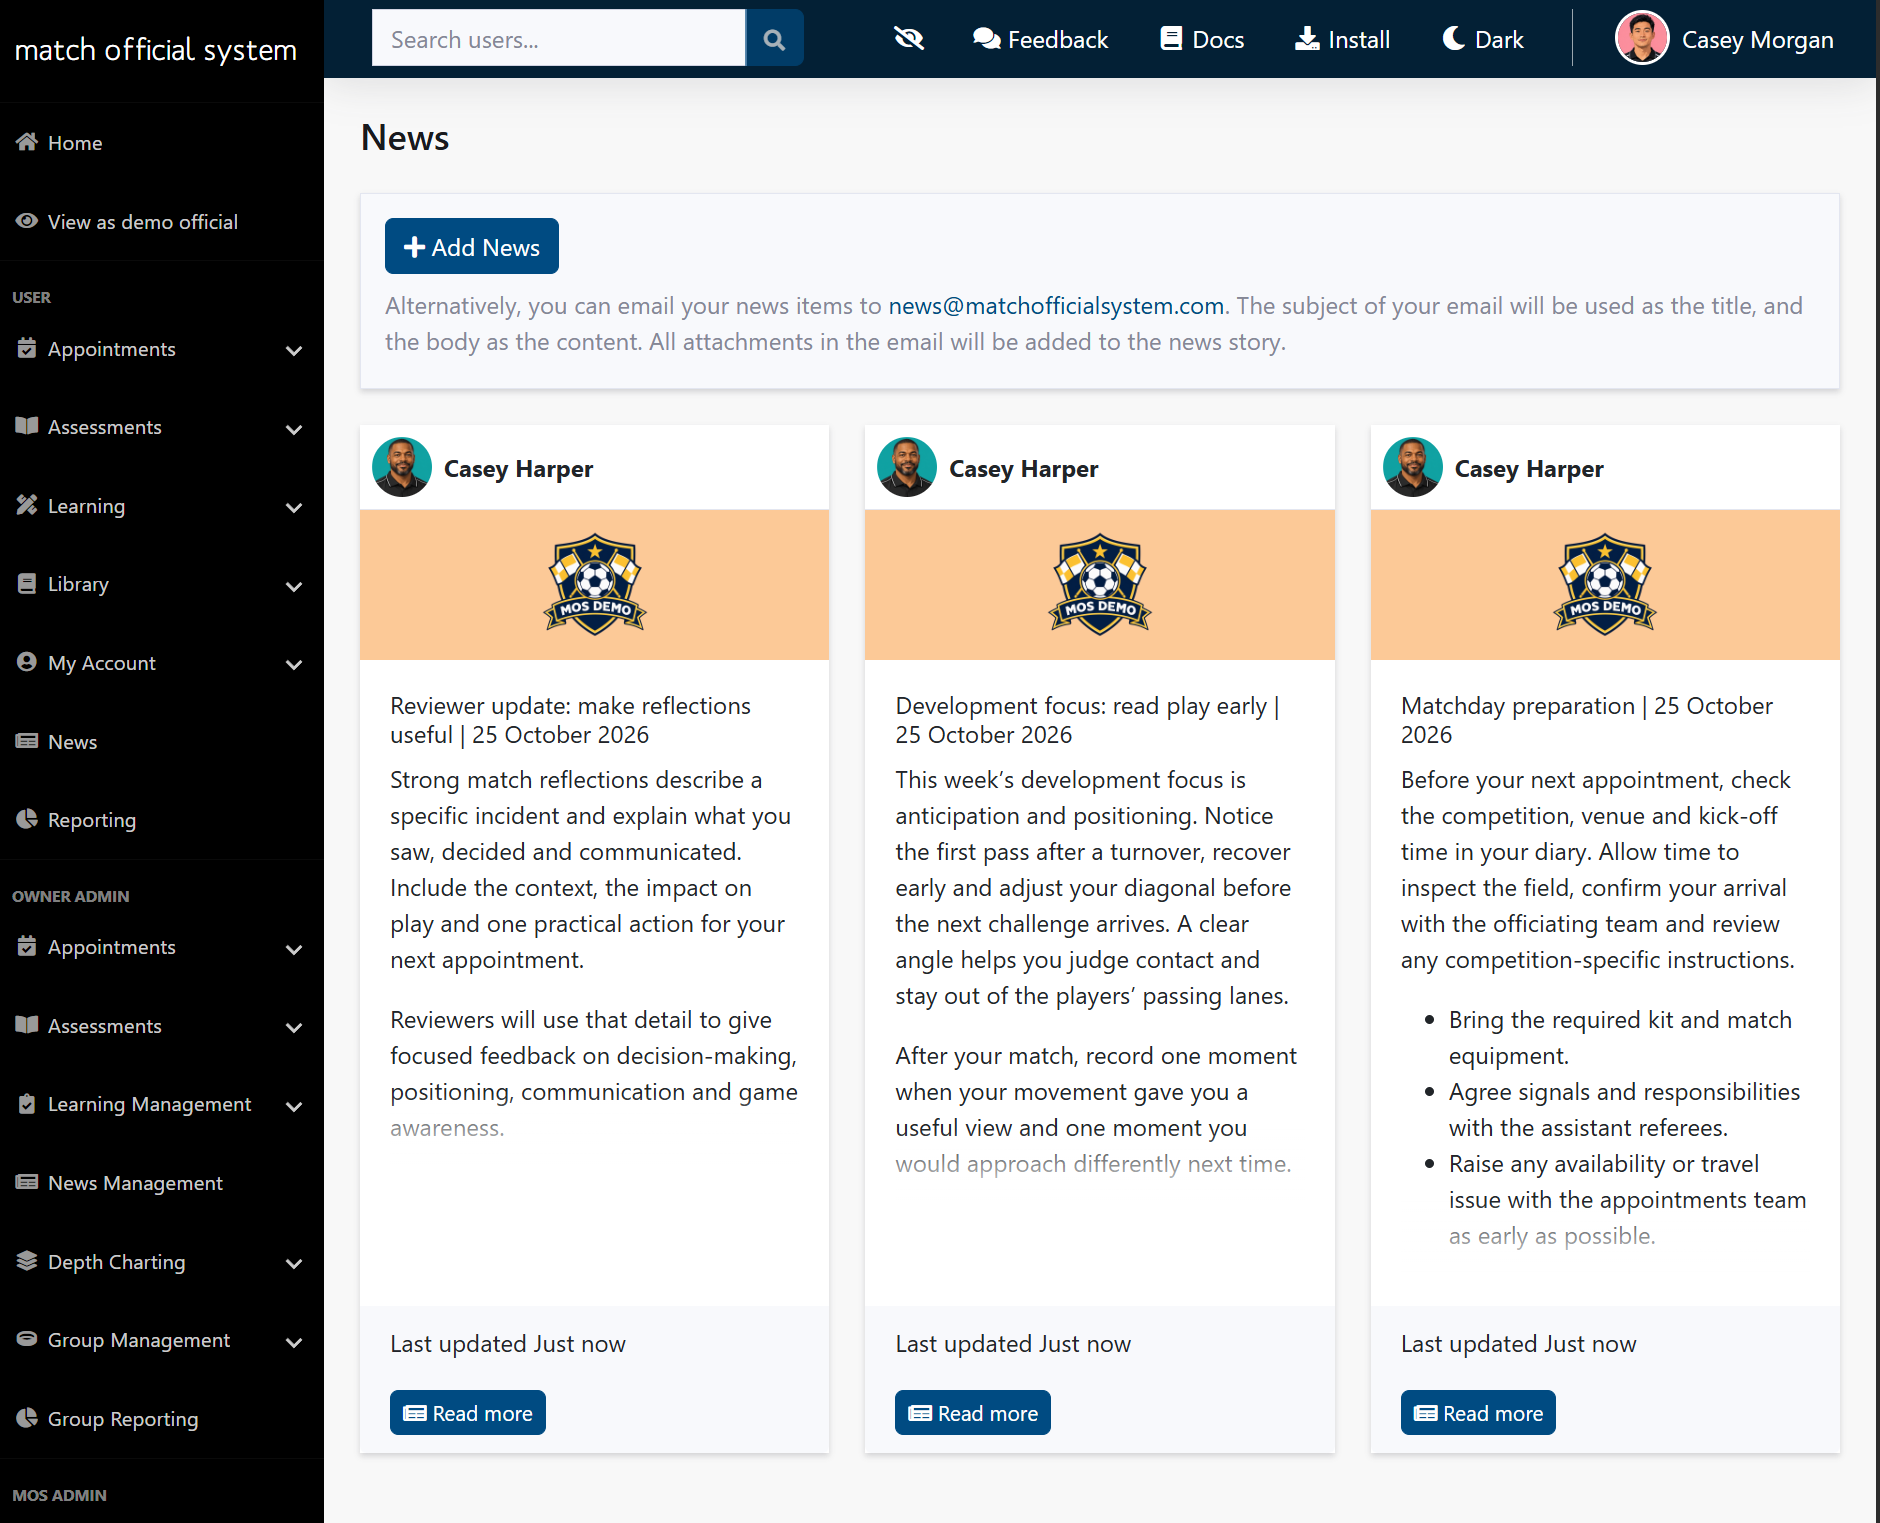
Task: Toggle the crossed-eye privacy icon
Action: [x=908, y=39]
